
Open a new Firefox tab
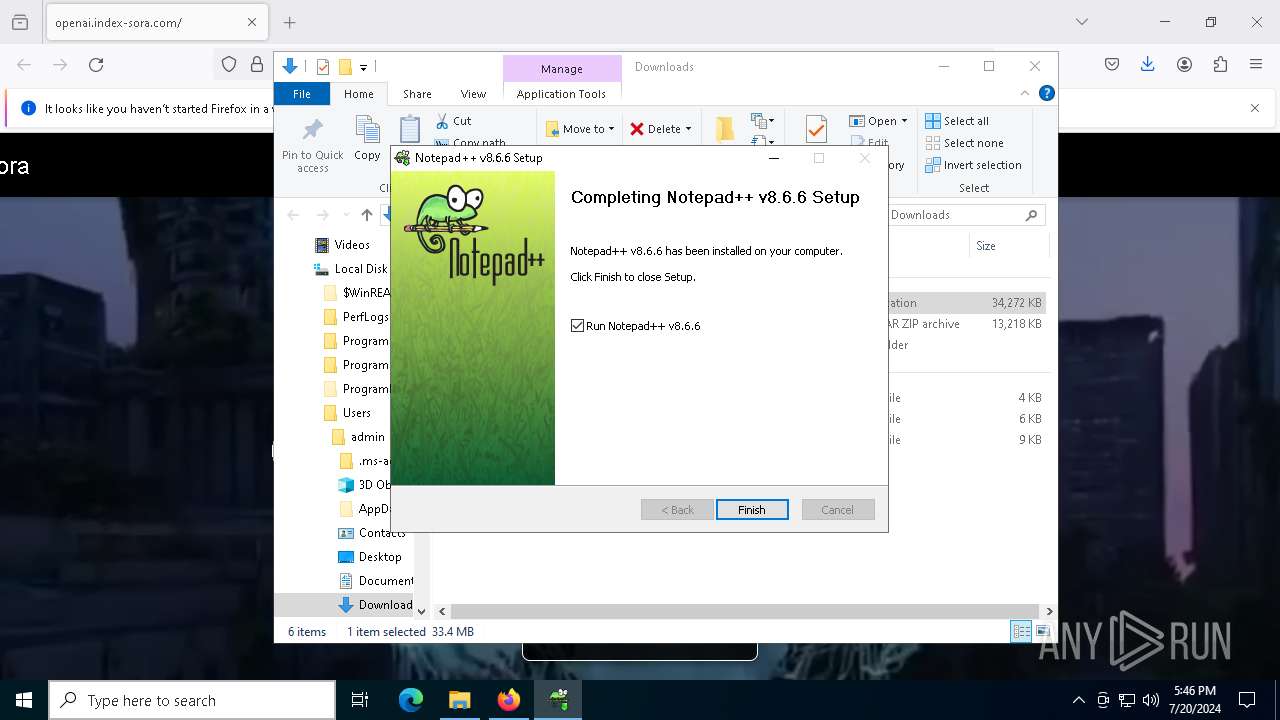[x=290, y=22]
